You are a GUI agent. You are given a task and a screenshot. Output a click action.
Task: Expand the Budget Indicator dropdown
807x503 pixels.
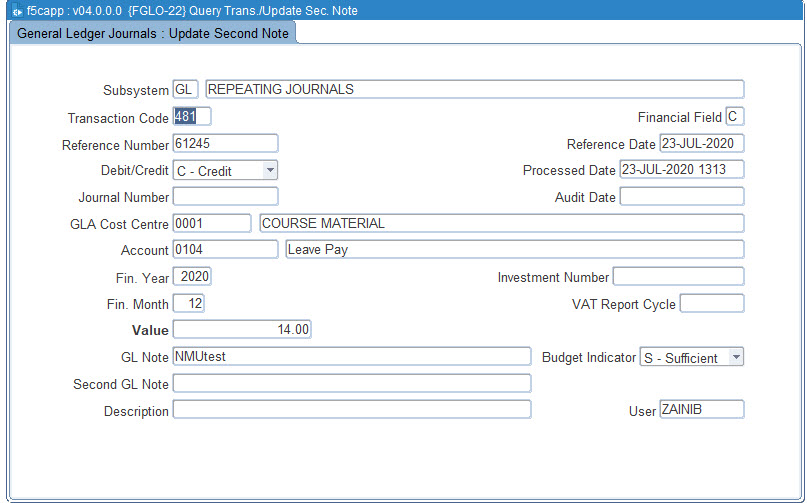click(x=736, y=357)
